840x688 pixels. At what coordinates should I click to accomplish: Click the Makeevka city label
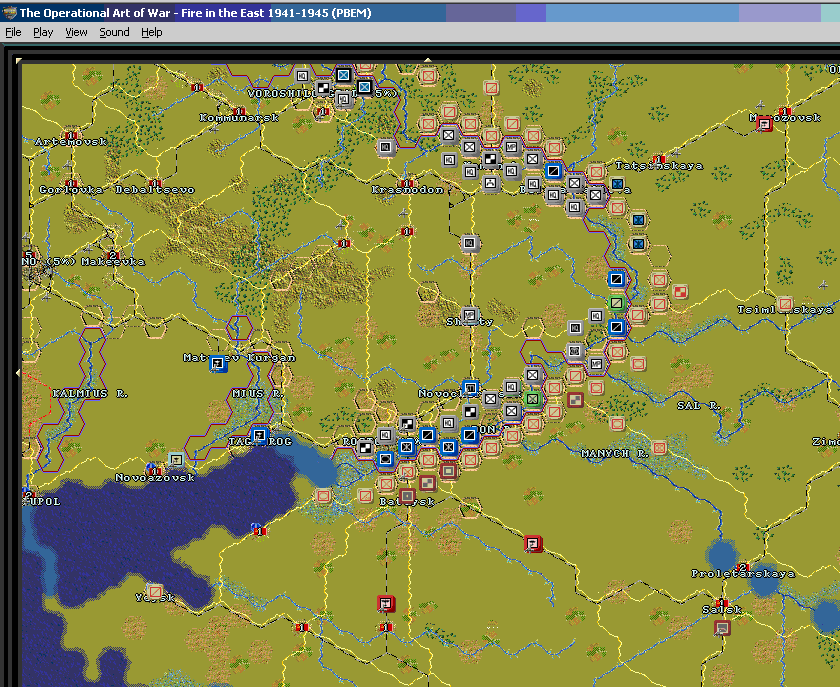pos(113,262)
